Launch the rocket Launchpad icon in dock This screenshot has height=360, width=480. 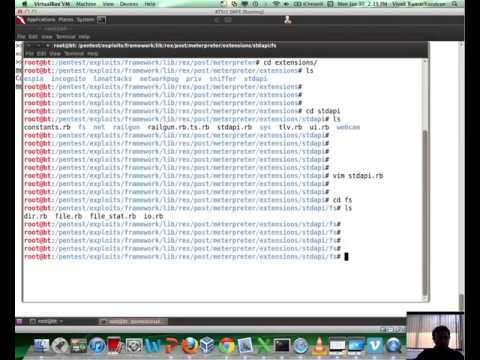pyautogui.click(x=60, y=346)
